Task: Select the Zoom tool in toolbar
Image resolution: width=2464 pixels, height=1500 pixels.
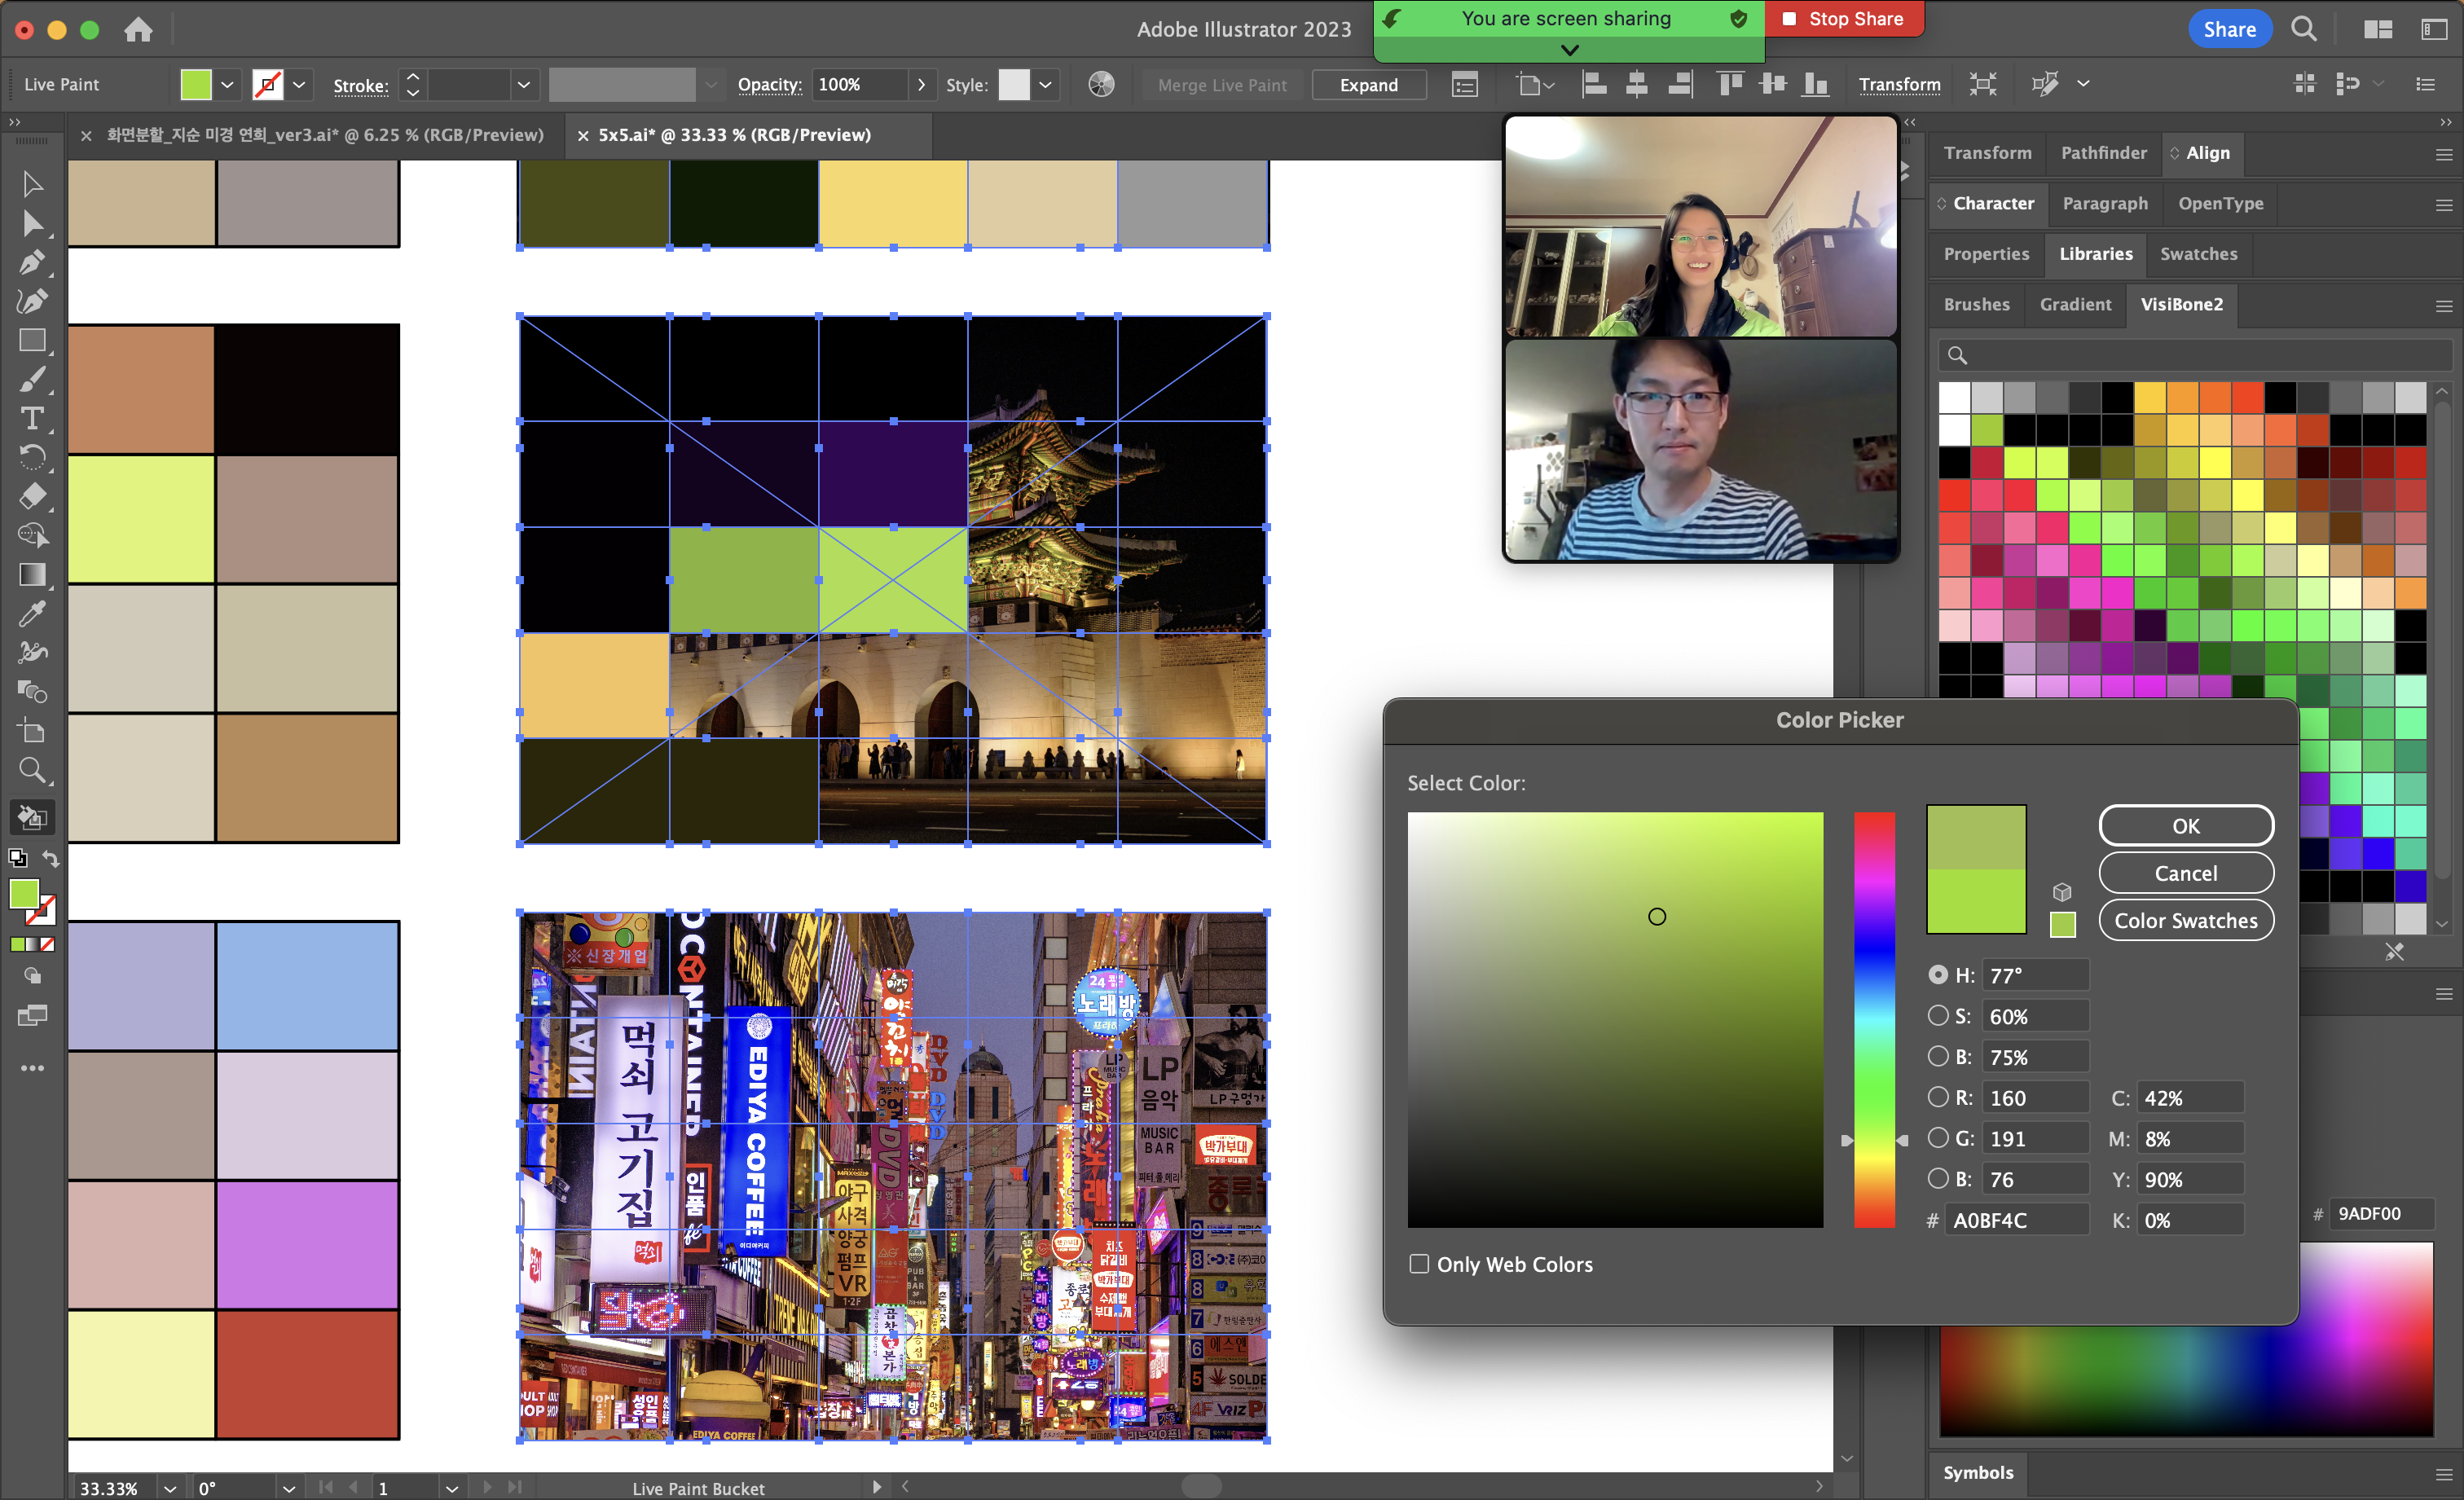Action: point(31,770)
